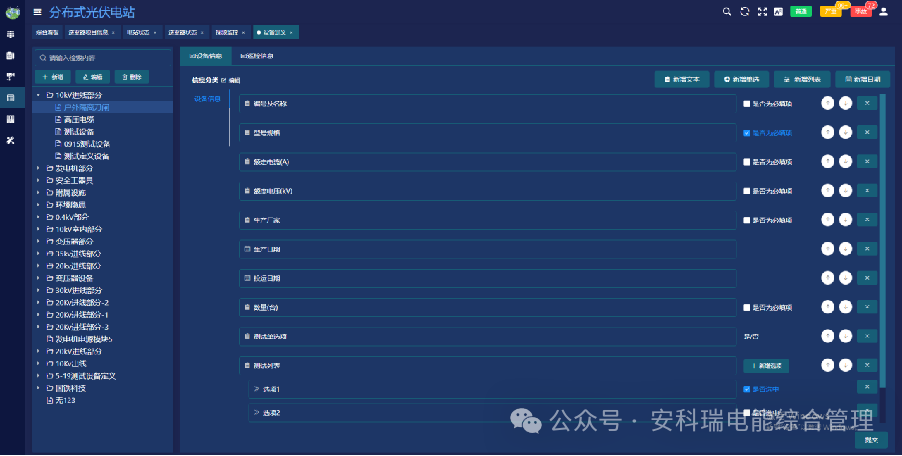The height and width of the screenshot is (456, 902).
Task: Expand the 5-19测试设备定义 tree node
Action: 39,376
